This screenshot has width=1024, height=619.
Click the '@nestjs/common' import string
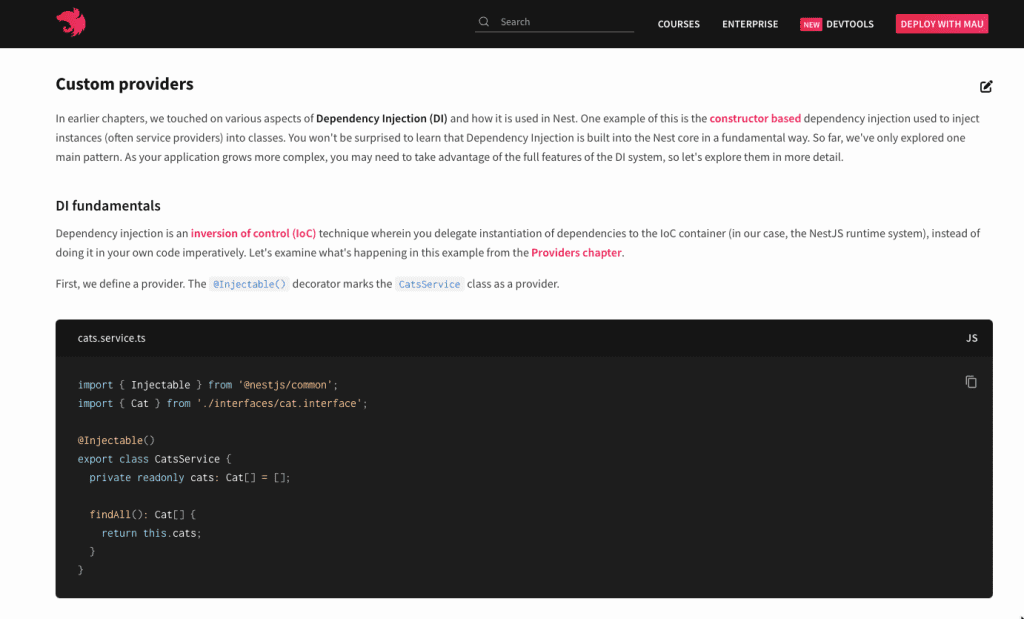[x=285, y=385]
